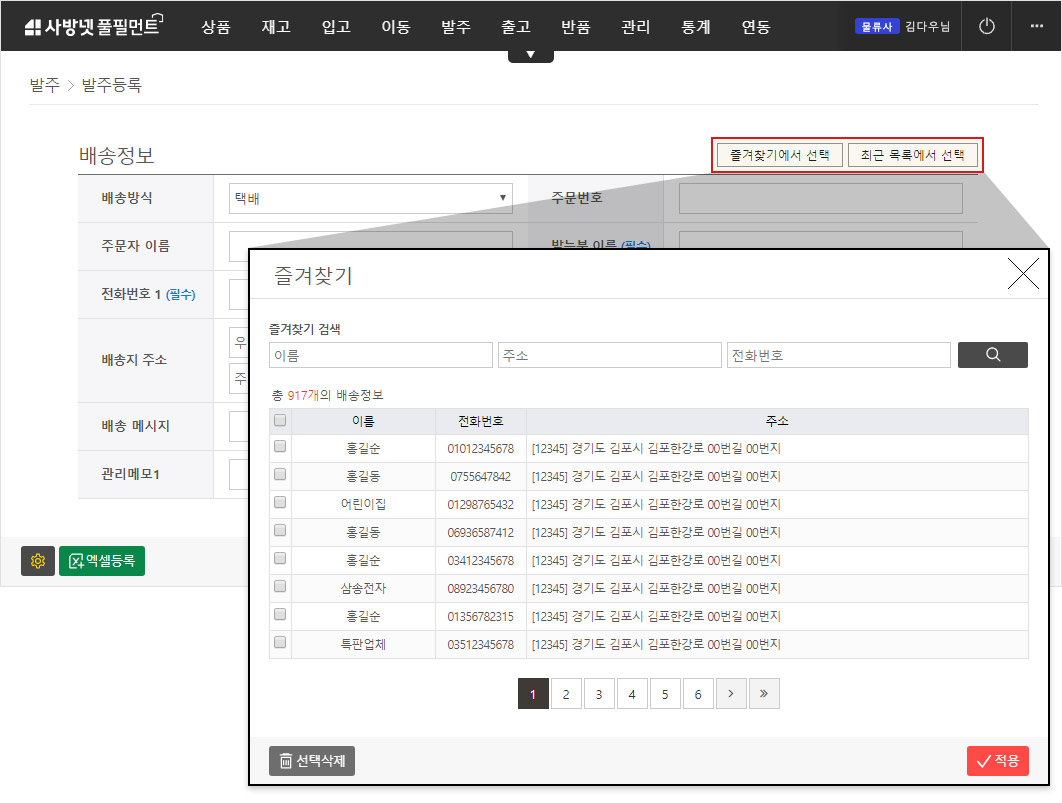The height and width of the screenshot is (803, 1062).
Task: Go to page 3 in pagination
Action: (x=599, y=693)
